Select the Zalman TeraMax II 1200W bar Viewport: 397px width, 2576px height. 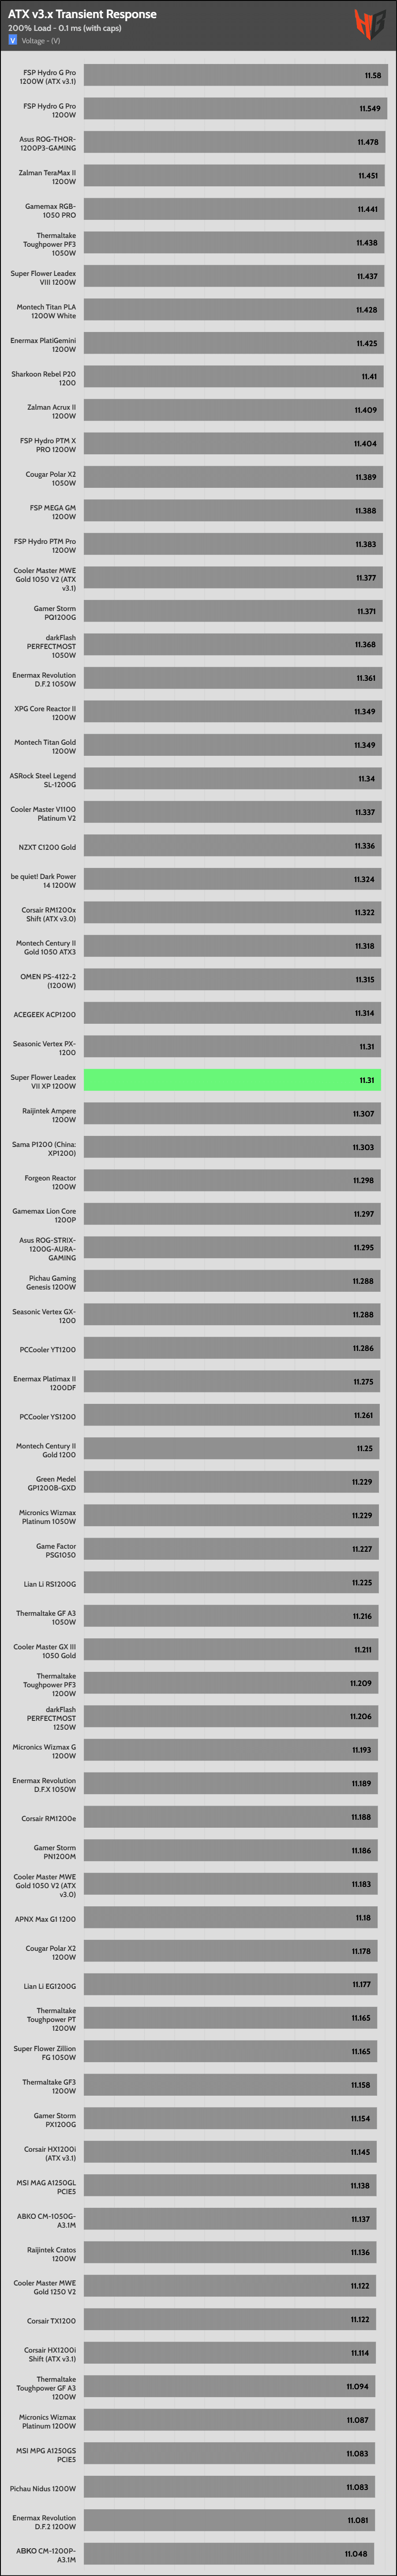click(x=233, y=176)
